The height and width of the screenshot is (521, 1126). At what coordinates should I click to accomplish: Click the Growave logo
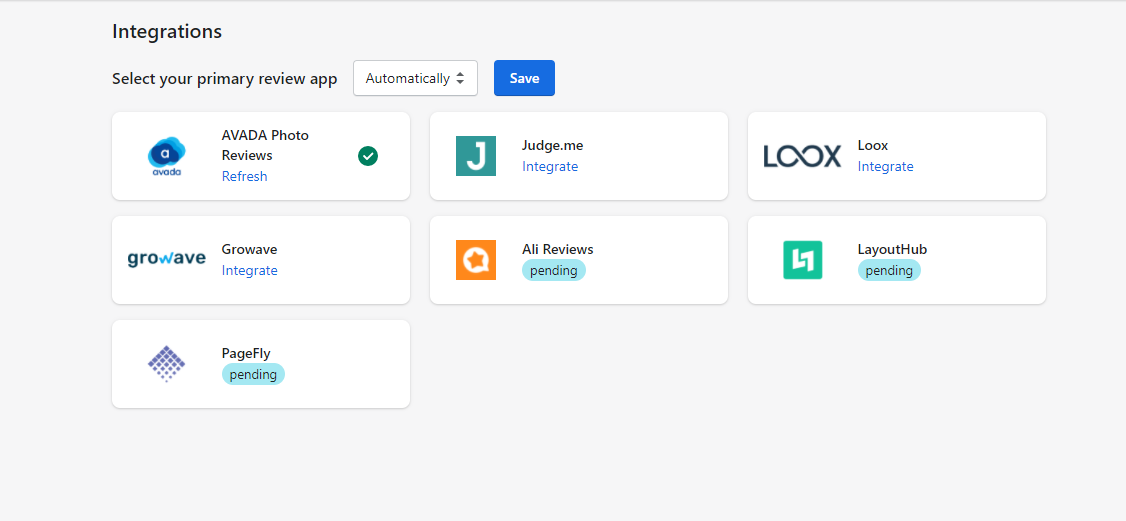[167, 259]
